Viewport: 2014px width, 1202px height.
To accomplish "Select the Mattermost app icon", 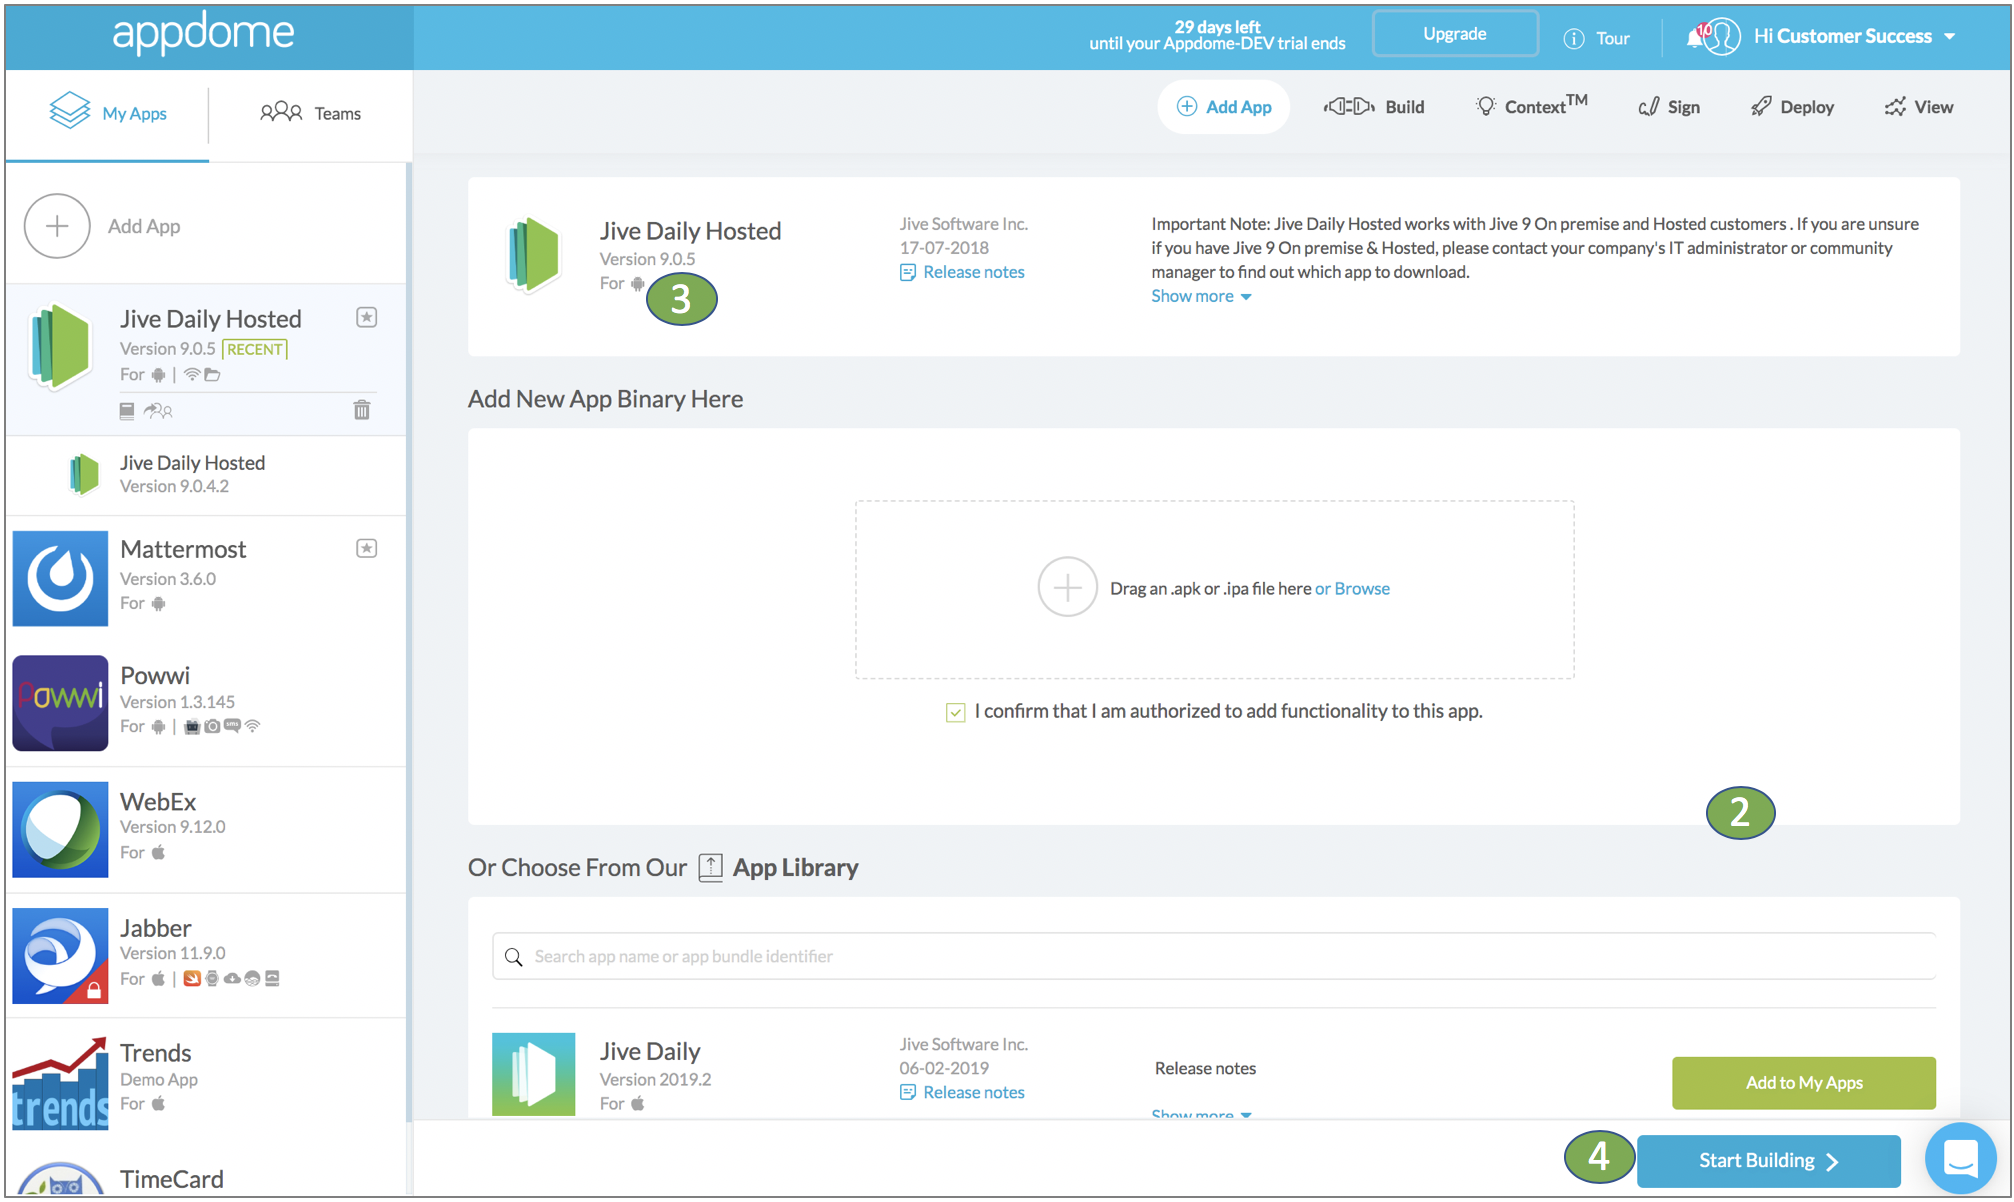I will [x=60, y=578].
